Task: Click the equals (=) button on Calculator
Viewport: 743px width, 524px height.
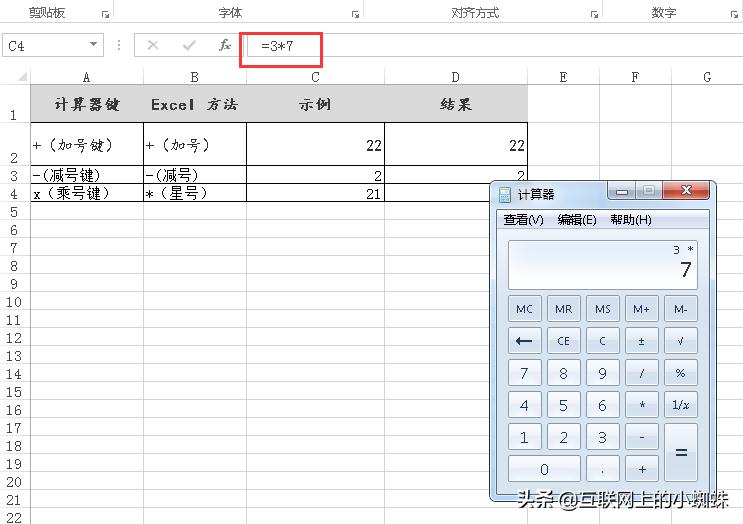Action: (680, 452)
